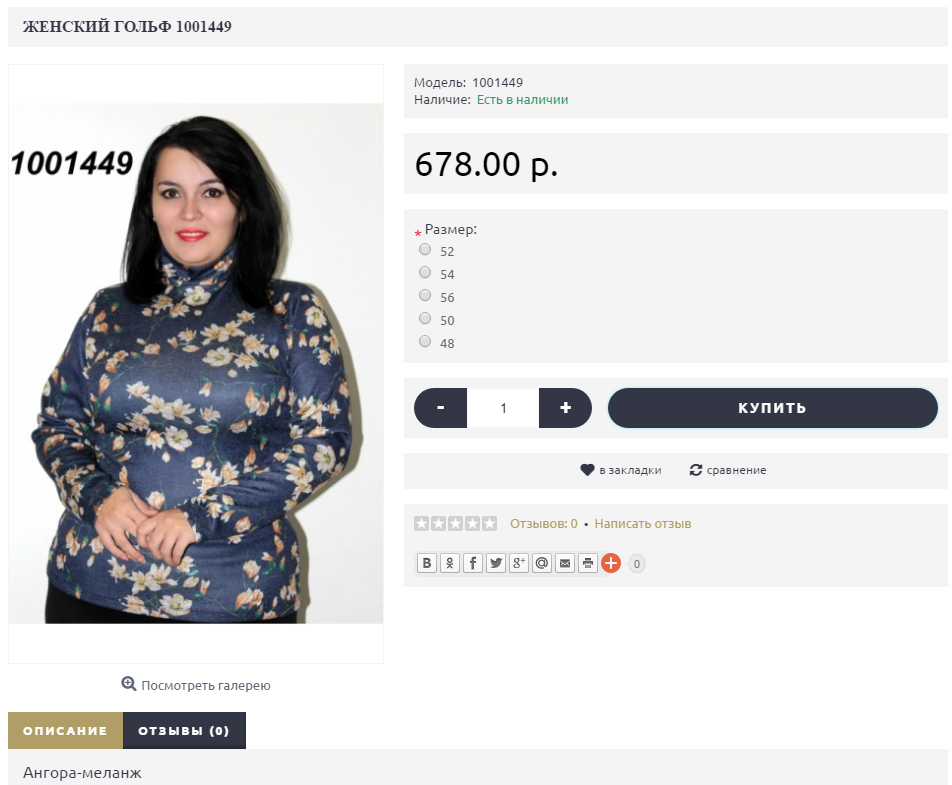
Task: Open Написать отзыв link
Action: pos(642,523)
